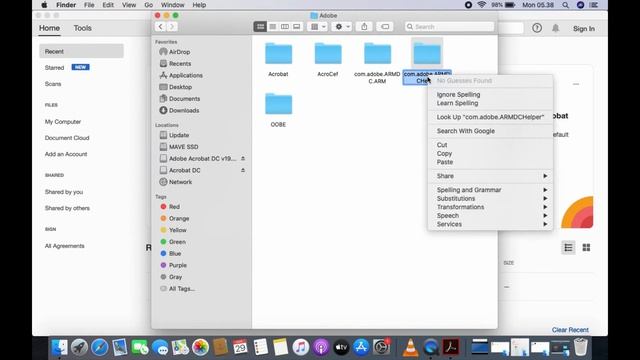Open Recents in Finder sidebar
Viewport: 640px width, 360px height.
coord(180,64)
